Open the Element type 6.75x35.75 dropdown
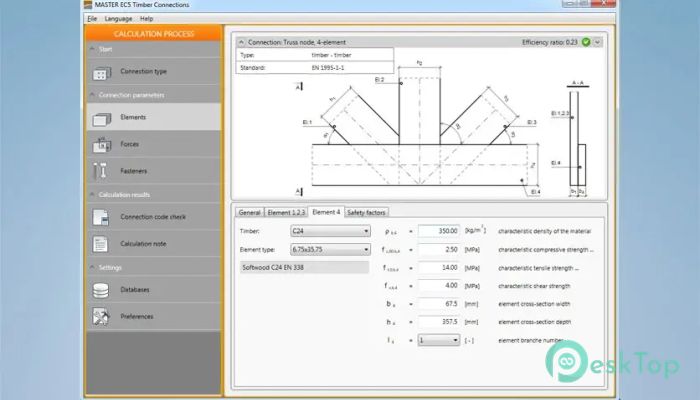 (330, 250)
